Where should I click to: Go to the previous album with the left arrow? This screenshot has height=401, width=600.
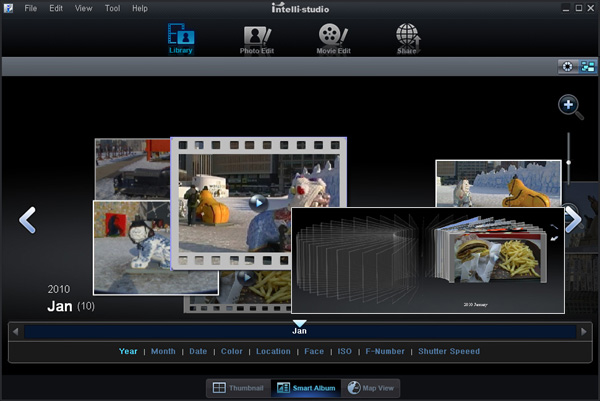tap(28, 220)
